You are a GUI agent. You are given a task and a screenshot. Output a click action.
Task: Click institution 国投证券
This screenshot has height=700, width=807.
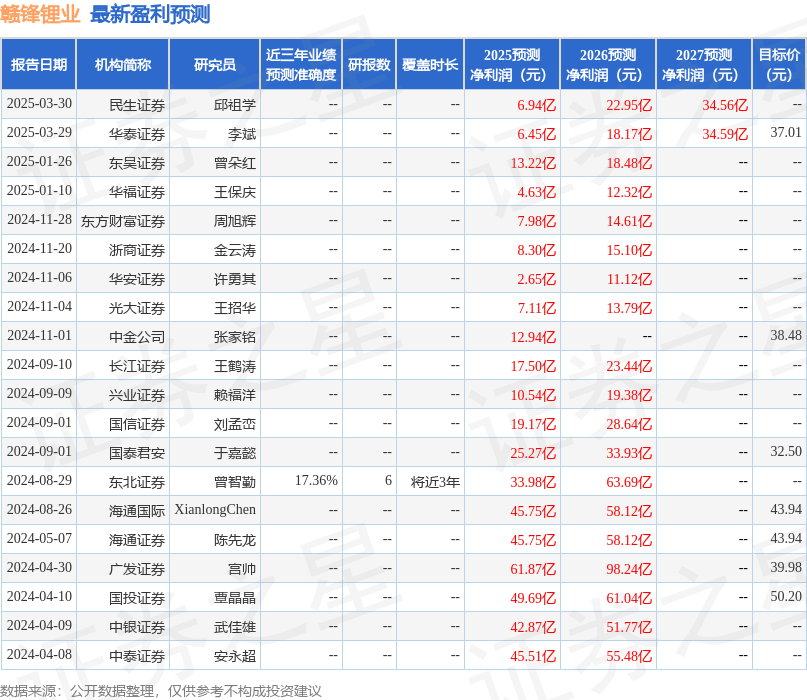click(137, 598)
